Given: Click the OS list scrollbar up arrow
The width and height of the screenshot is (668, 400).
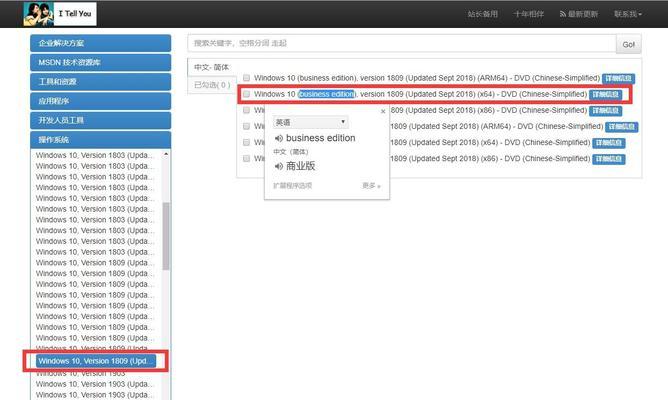Looking at the screenshot, I should 166,154.
